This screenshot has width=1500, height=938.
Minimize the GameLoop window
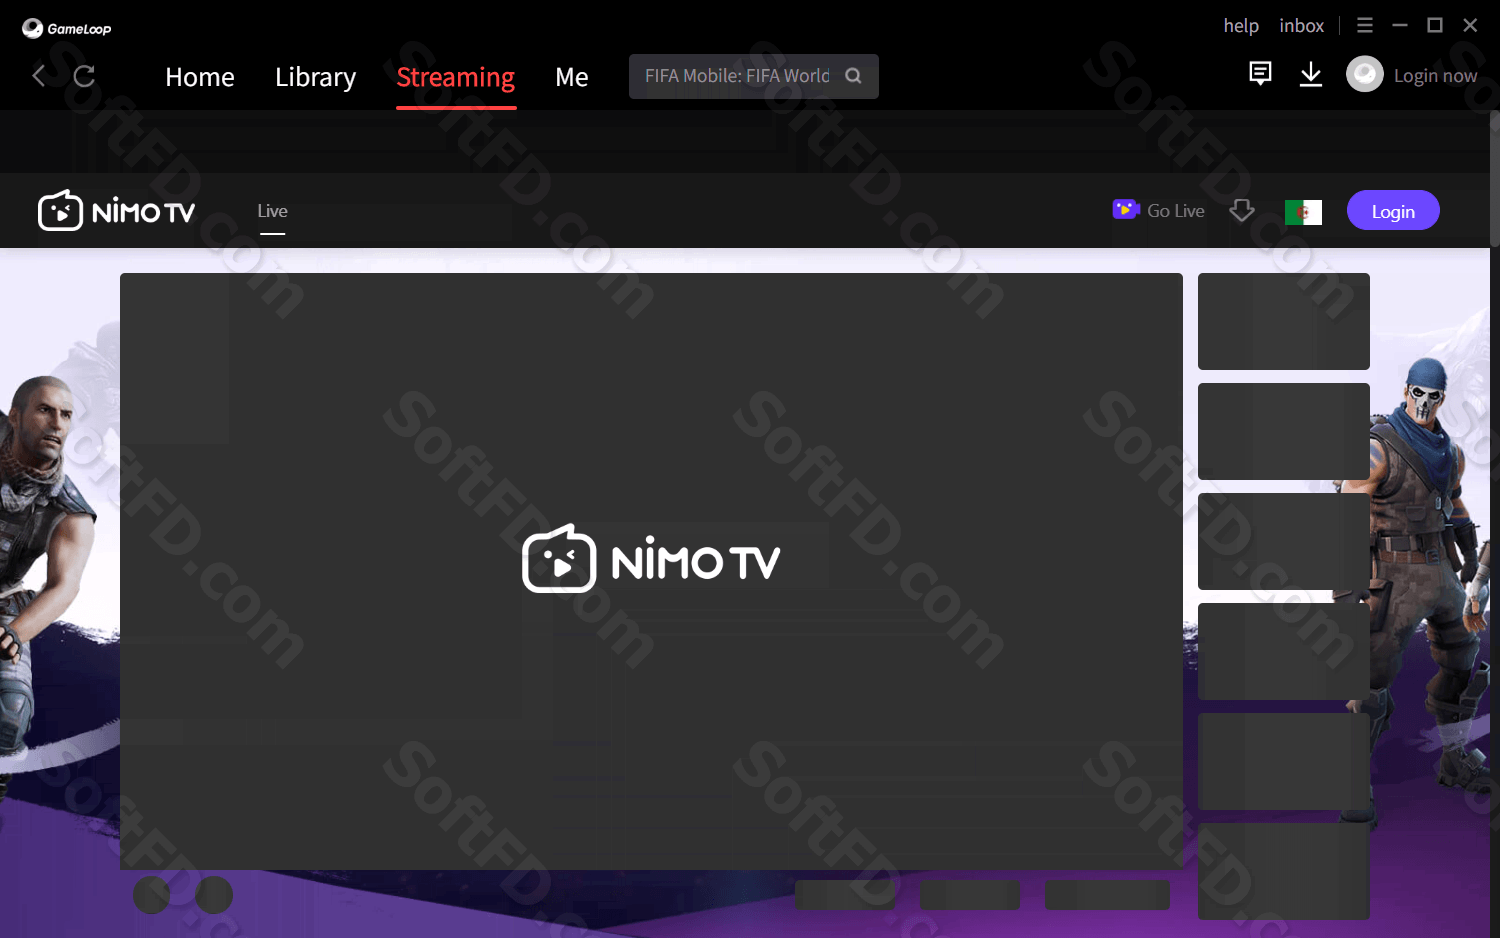1400,25
